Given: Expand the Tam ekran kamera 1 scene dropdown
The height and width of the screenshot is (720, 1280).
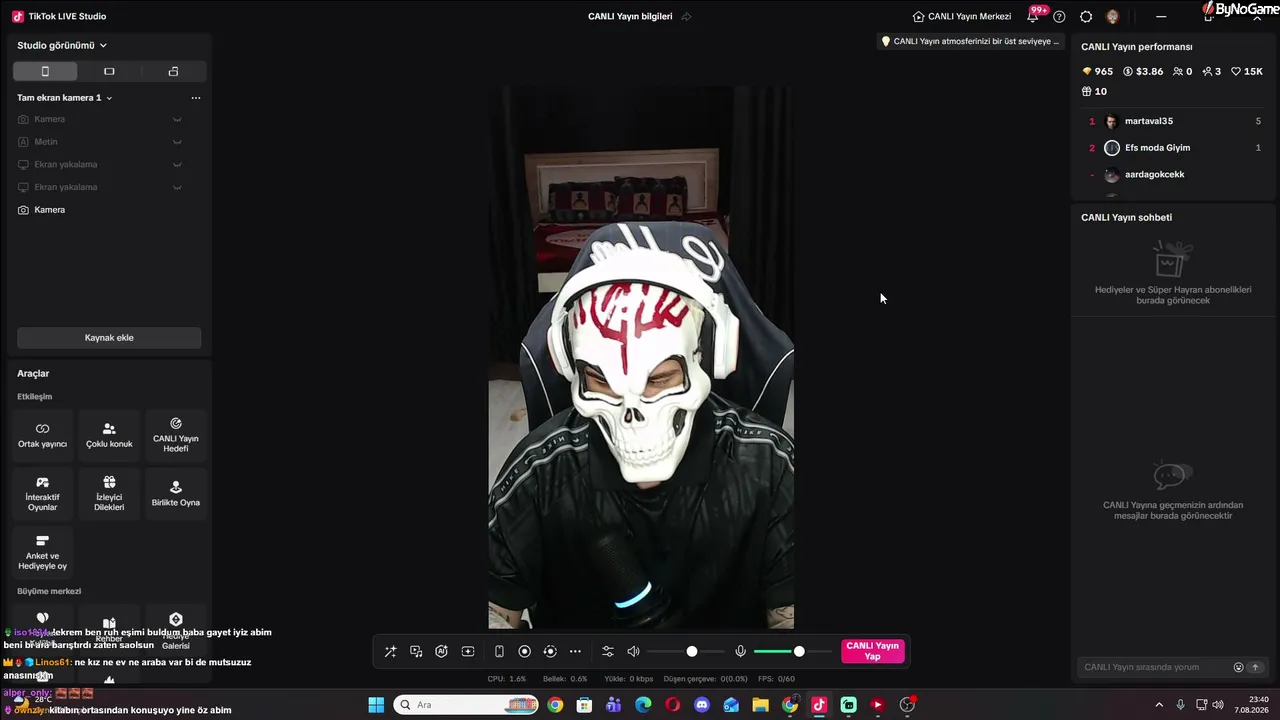Looking at the screenshot, I should click(65, 98).
